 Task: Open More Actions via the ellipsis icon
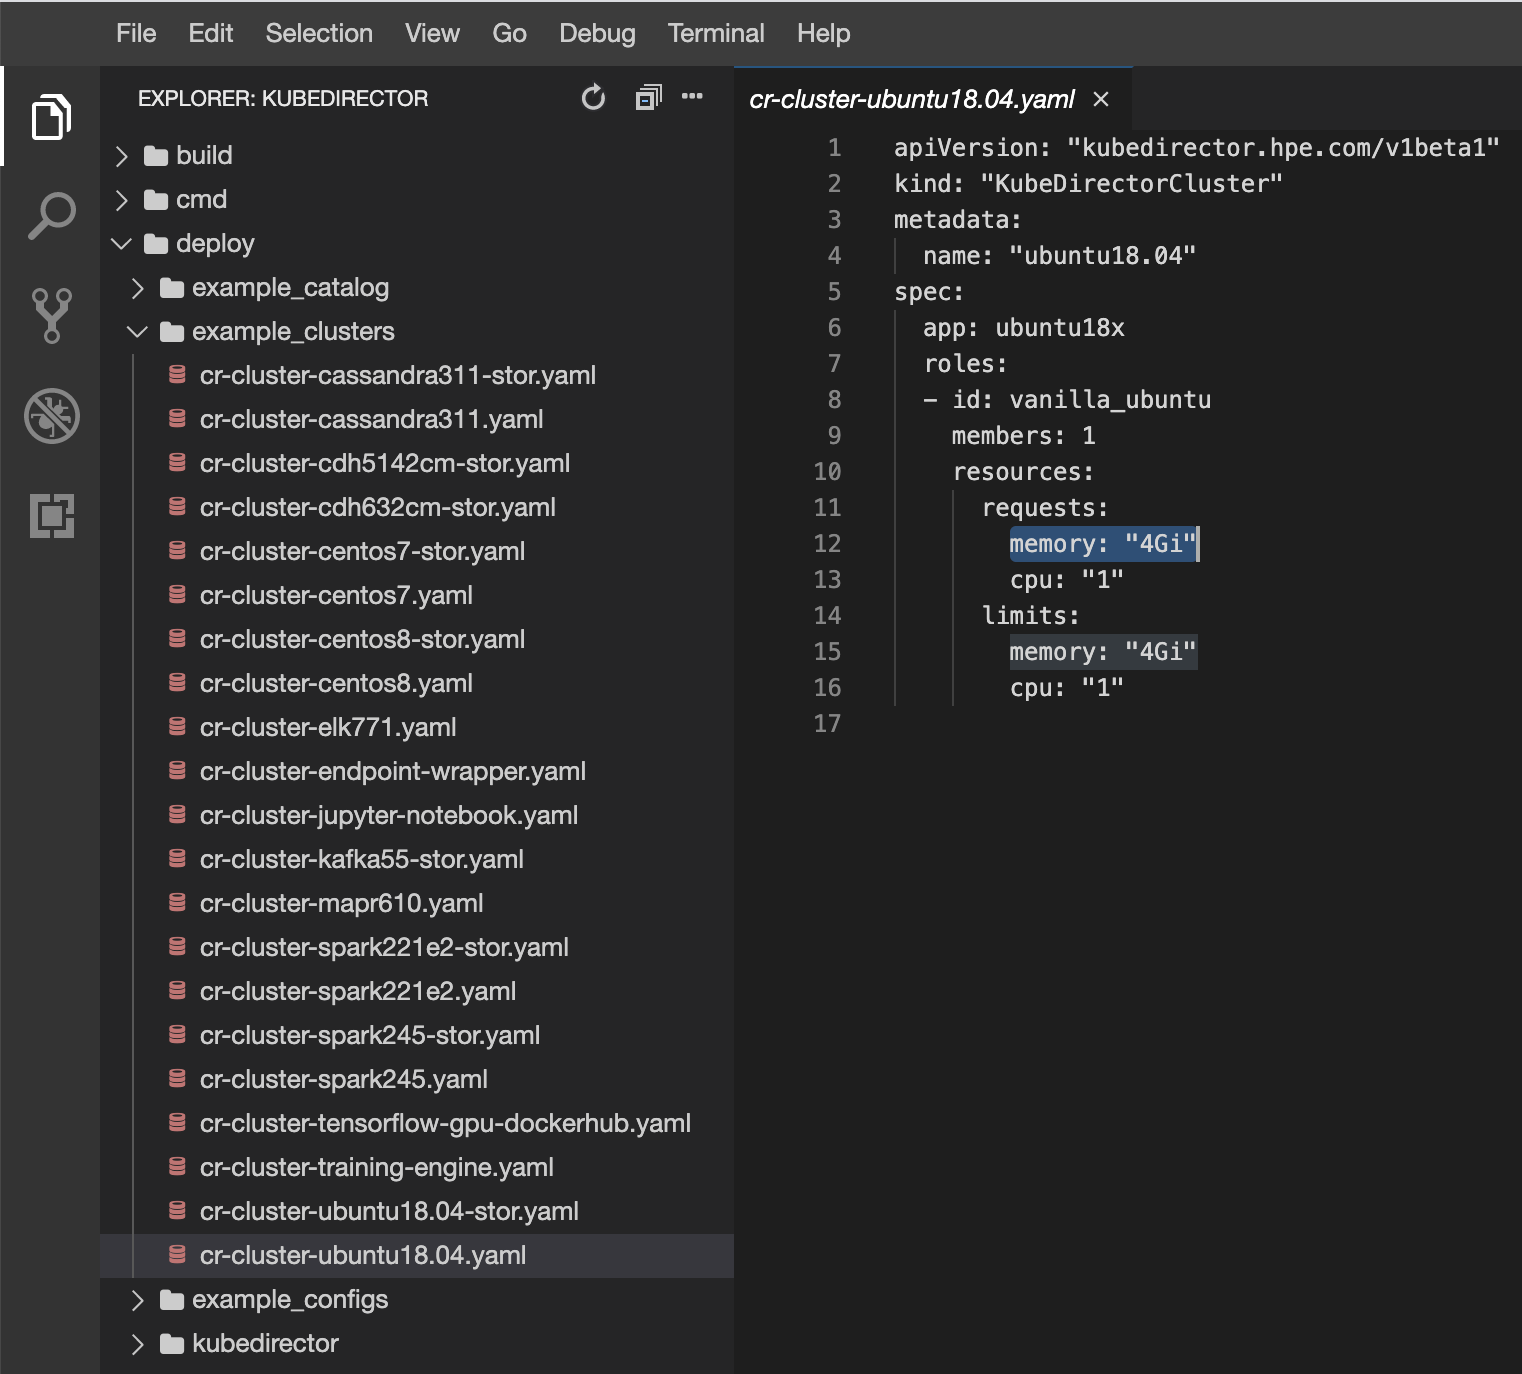tap(693, 97)
